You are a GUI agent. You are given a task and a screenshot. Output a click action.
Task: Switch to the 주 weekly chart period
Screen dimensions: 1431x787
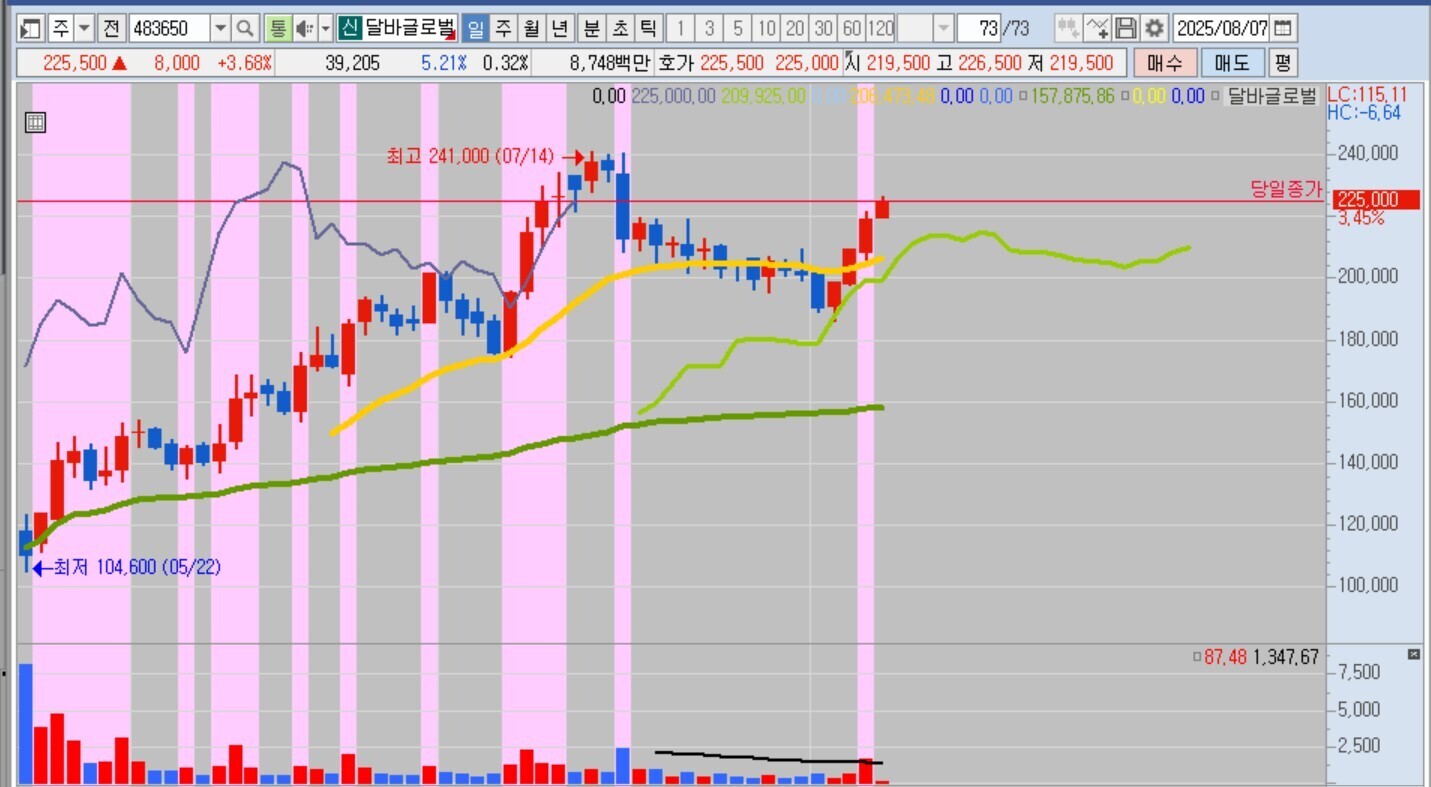[504, 27]
